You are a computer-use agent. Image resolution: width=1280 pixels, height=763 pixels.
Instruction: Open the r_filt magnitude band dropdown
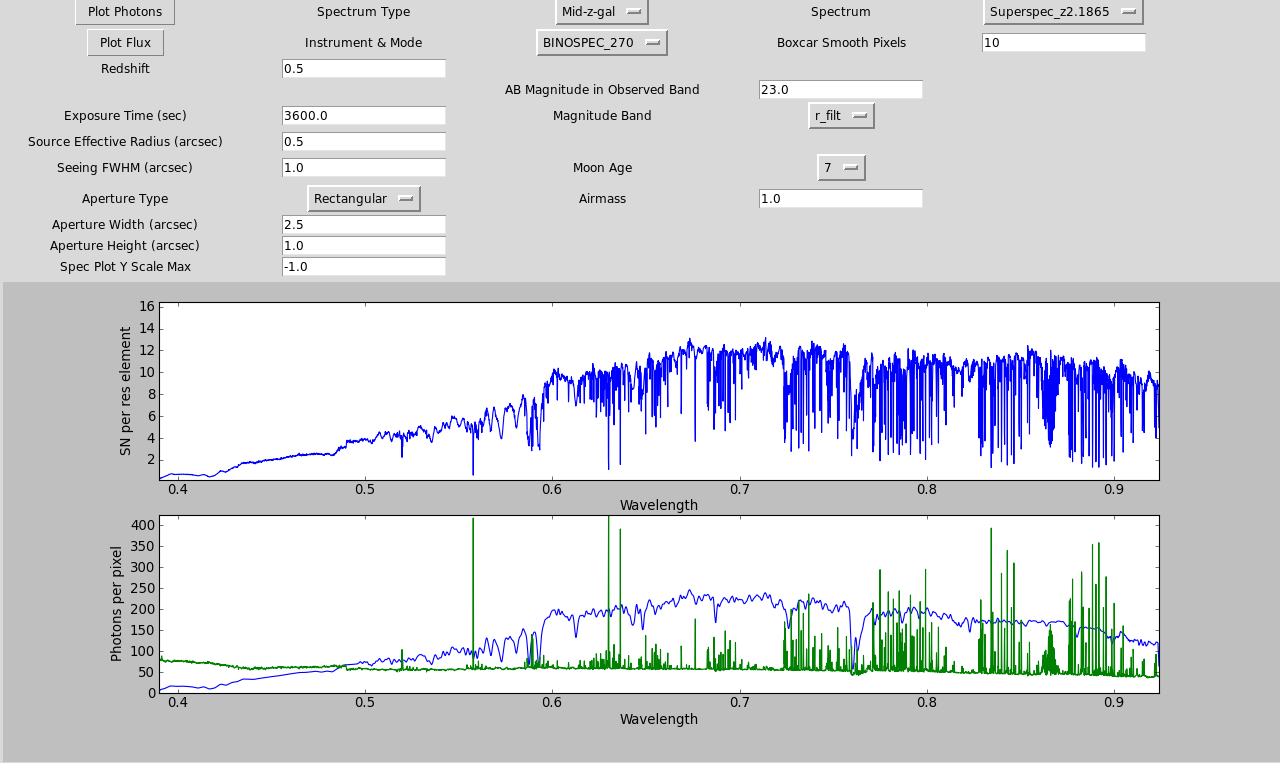coord(840,116)
